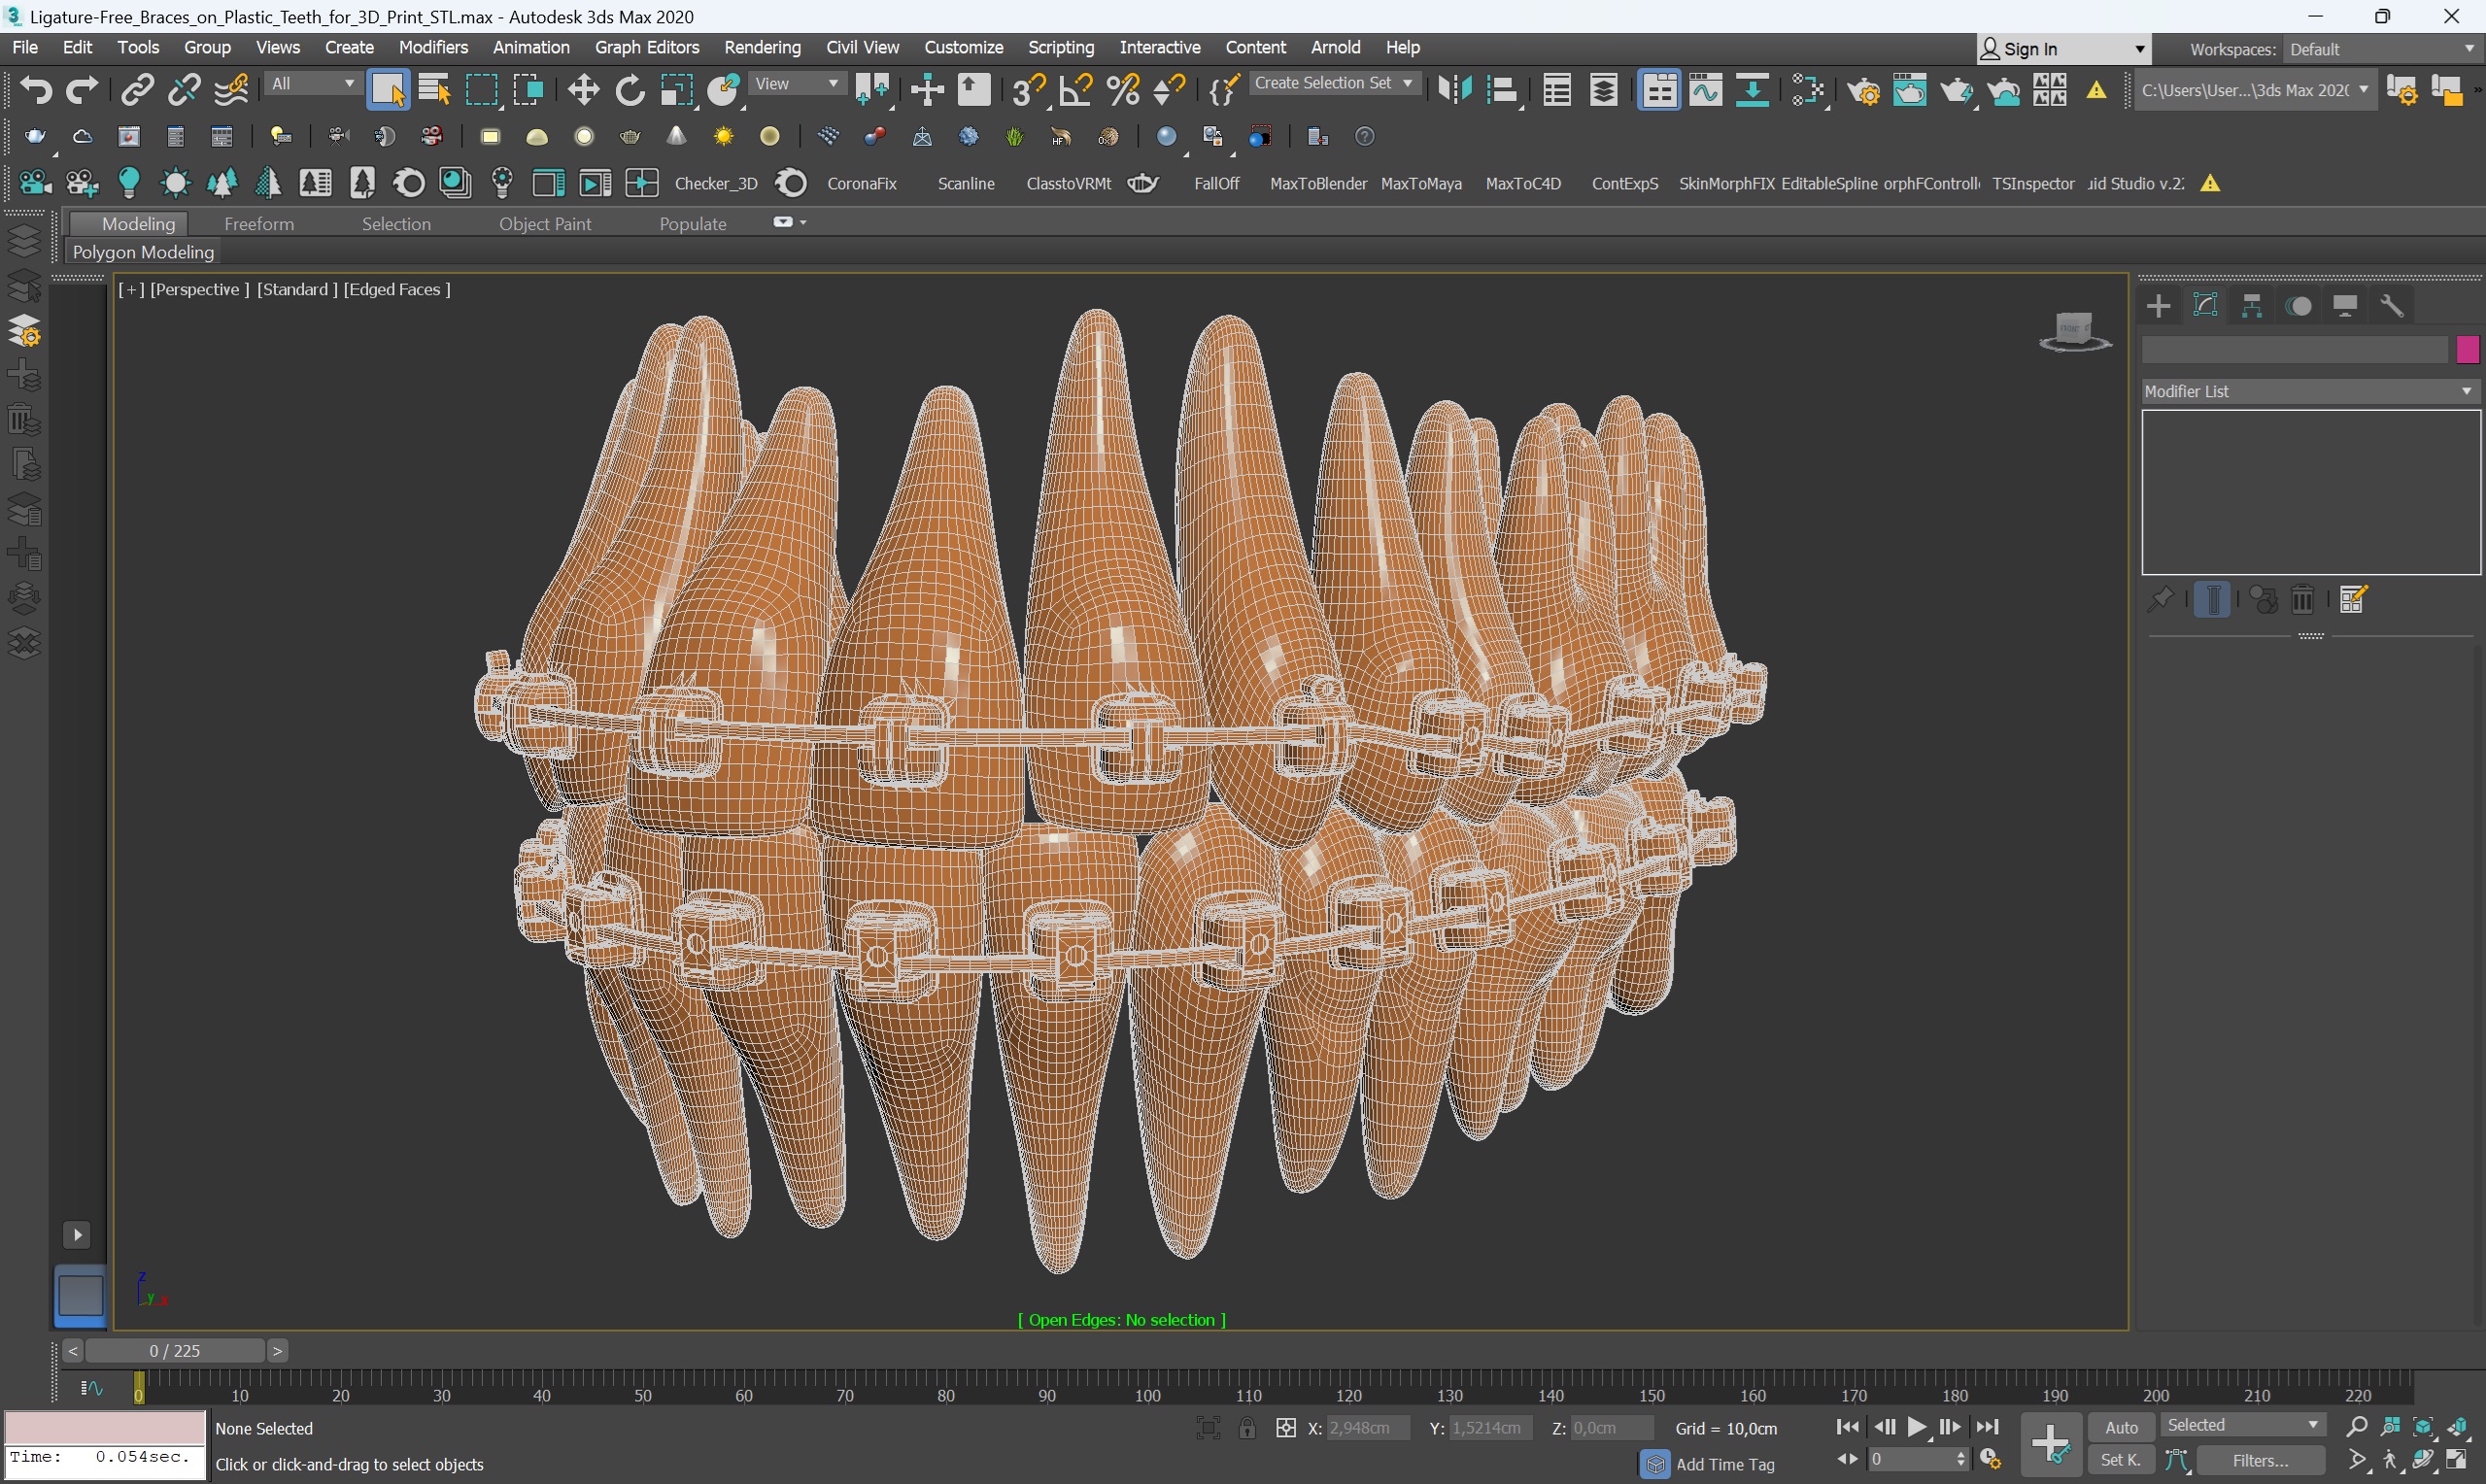Click the CoronaFix script button
Image resolution: width=2486 pixels, height=1484 pixels.
pos(862,183)
